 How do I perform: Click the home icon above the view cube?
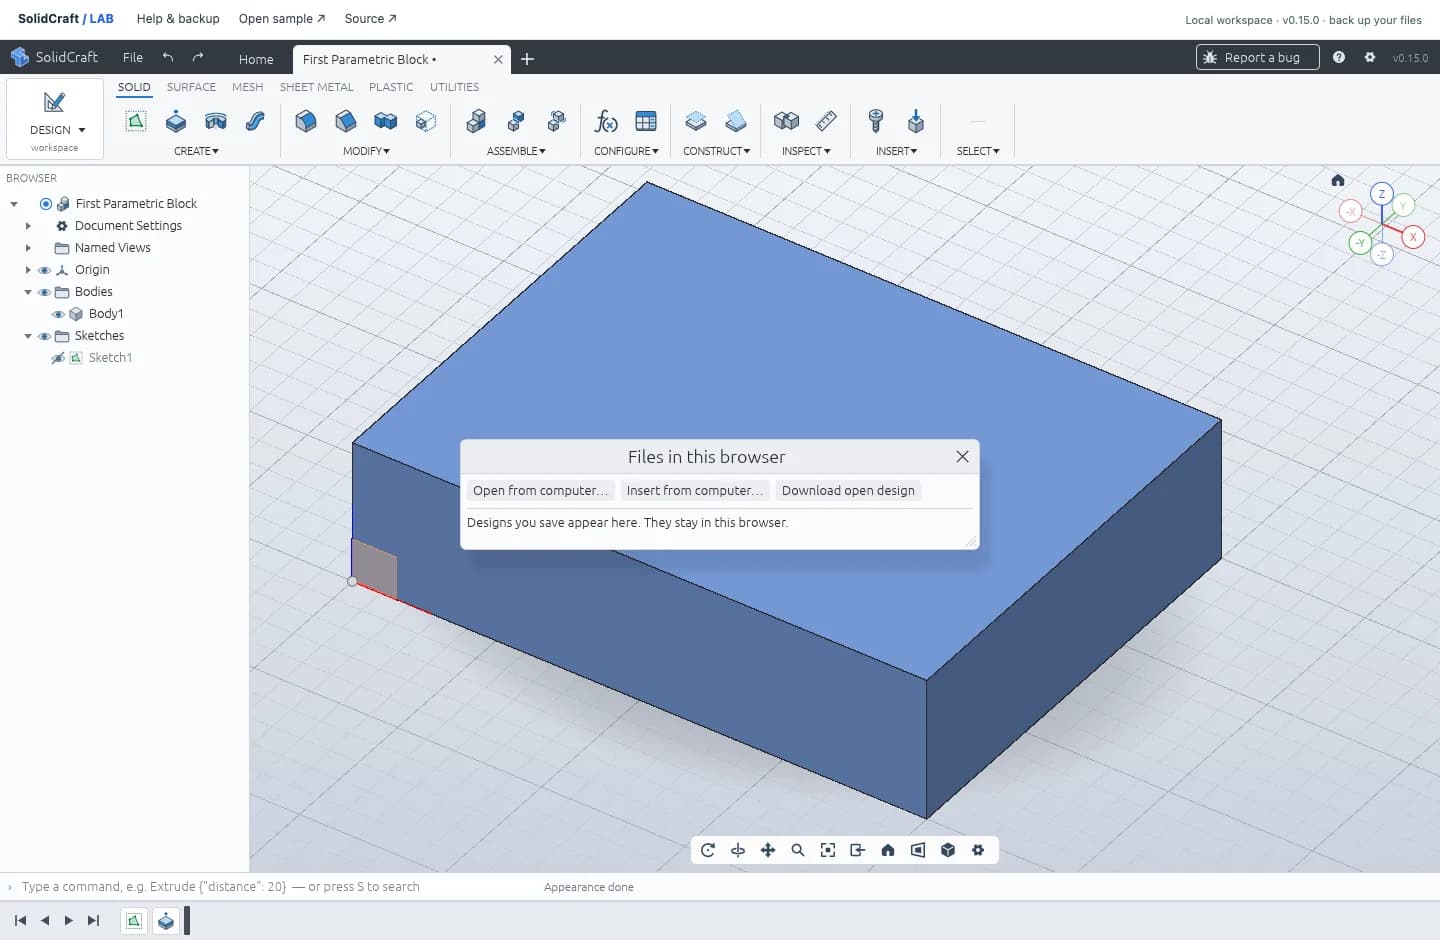1338,180
